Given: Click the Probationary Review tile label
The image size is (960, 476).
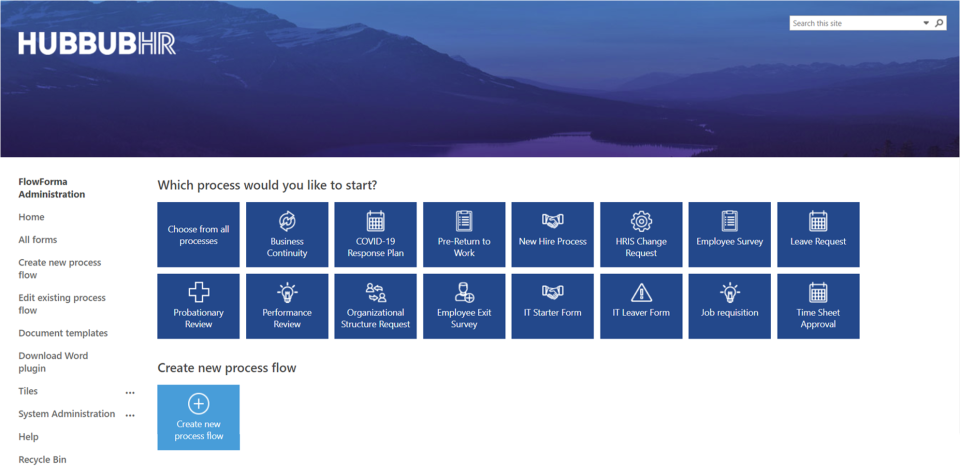Looking at the screenshot, I should 198,319.
